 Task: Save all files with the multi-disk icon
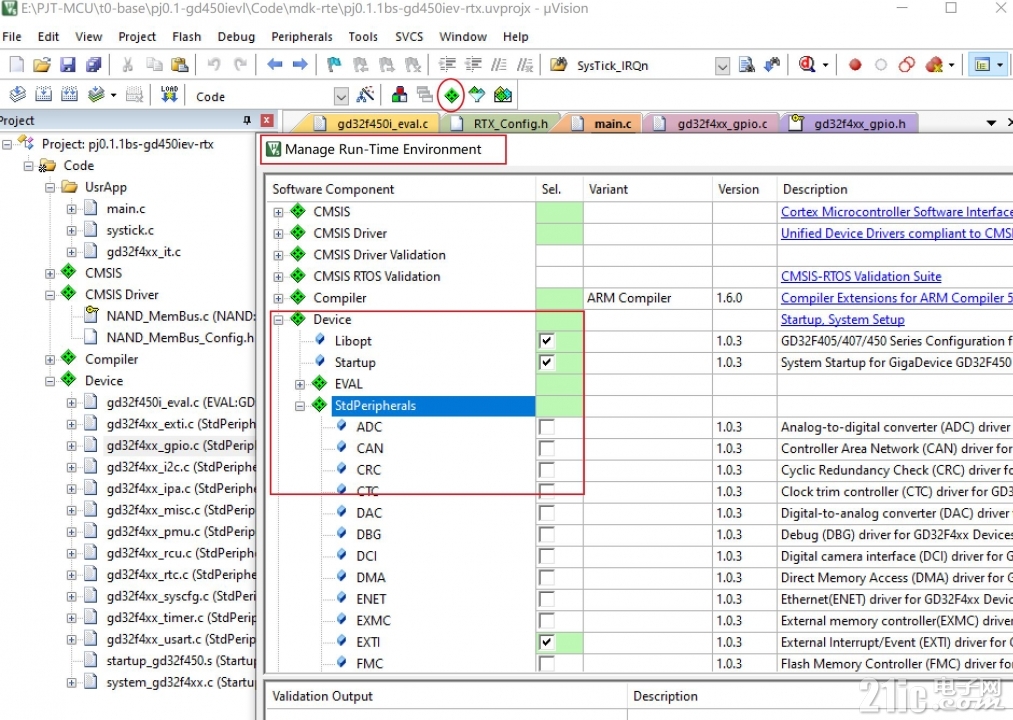(x=94, y=65)
